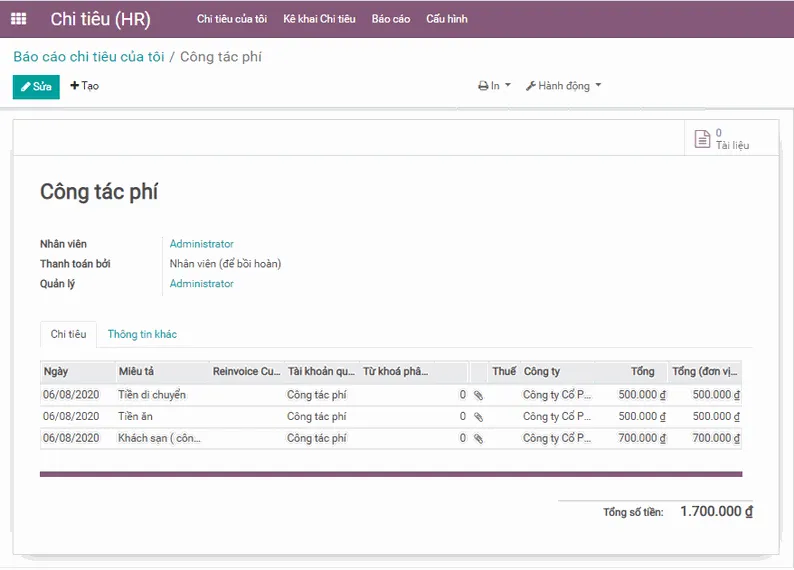Image resolution: width=794 pixels, height=570 pixels.
Task: Sort by the Công ty column header
Action: [x=557, y=372]
